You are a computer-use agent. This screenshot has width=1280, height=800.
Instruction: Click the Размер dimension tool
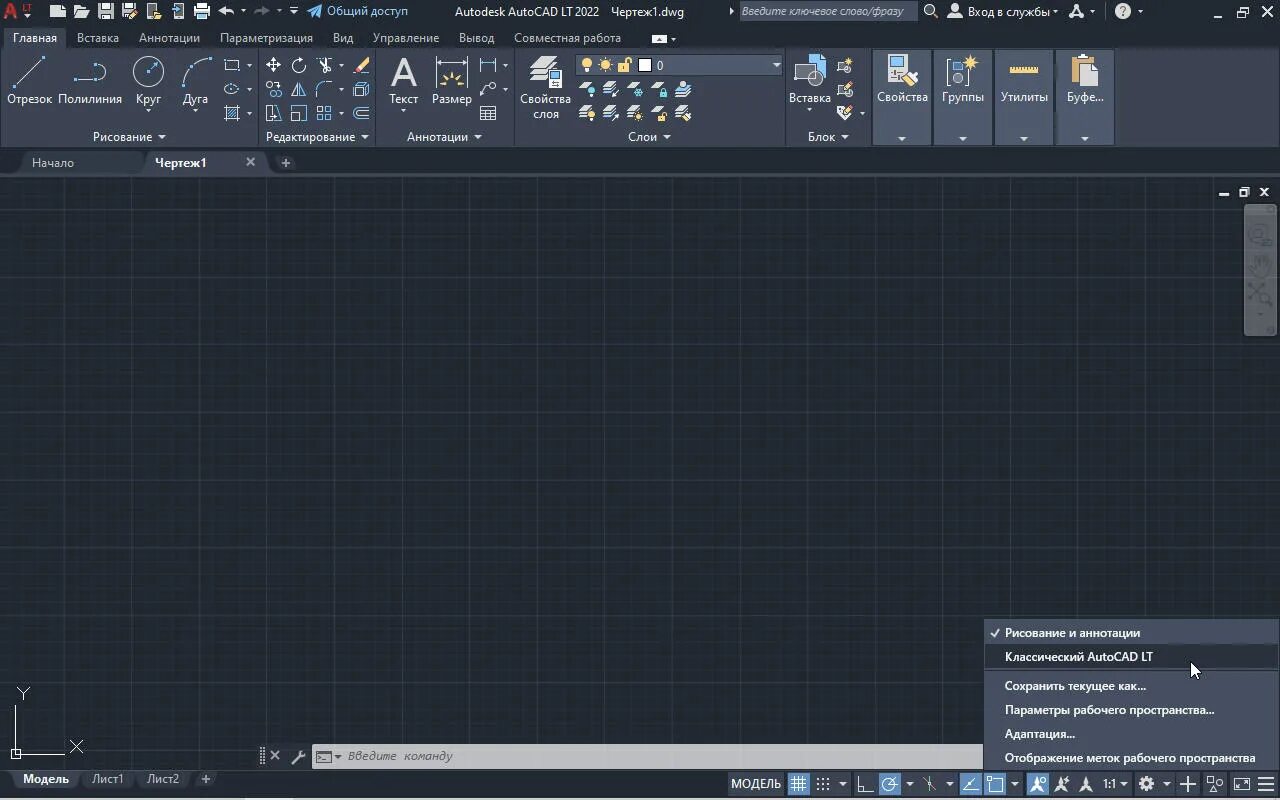tap(452, 81)
